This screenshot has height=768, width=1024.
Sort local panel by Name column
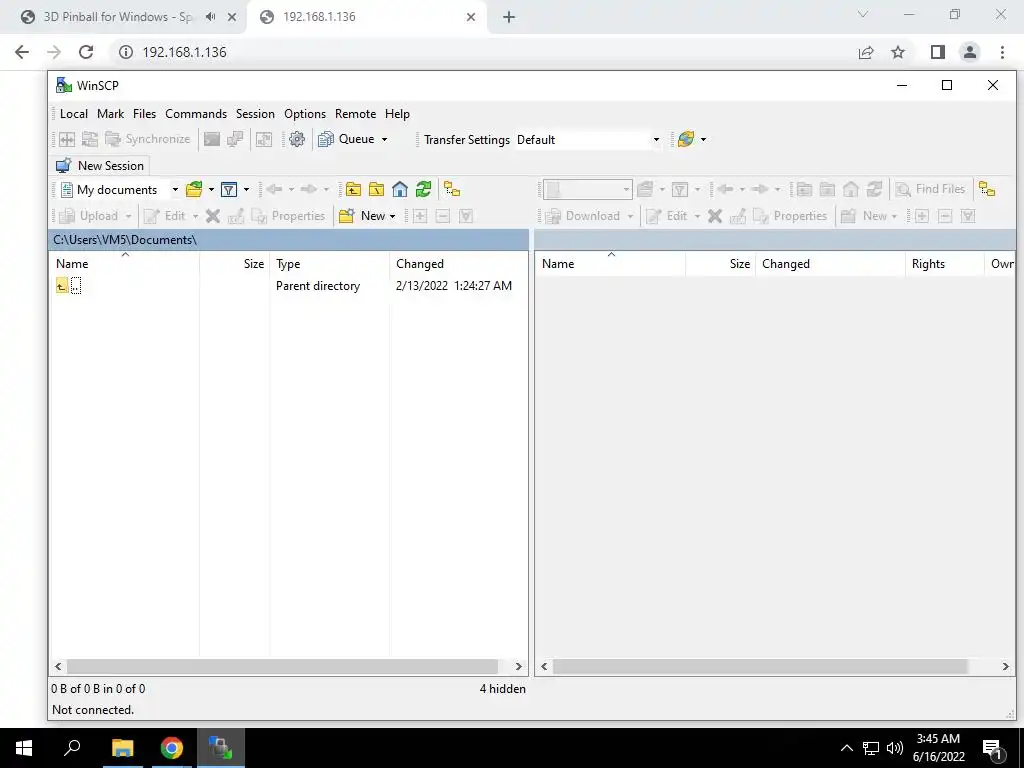click(124, 264)
